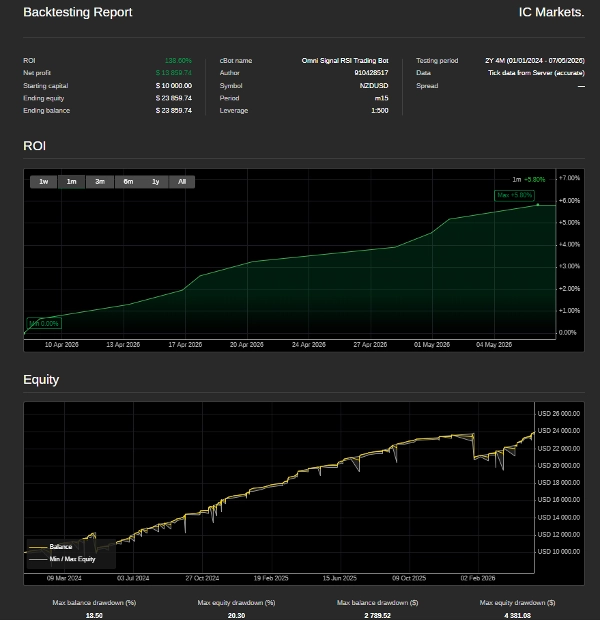Toggle the Balance legend entry

51,547
